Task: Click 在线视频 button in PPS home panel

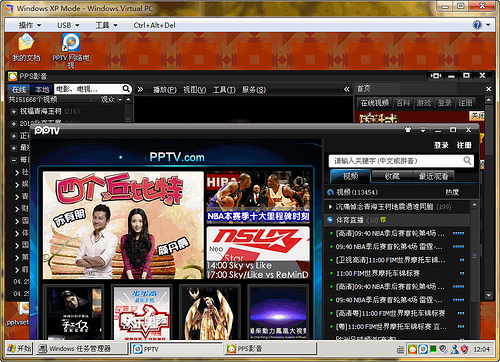Action: [375, 103]
